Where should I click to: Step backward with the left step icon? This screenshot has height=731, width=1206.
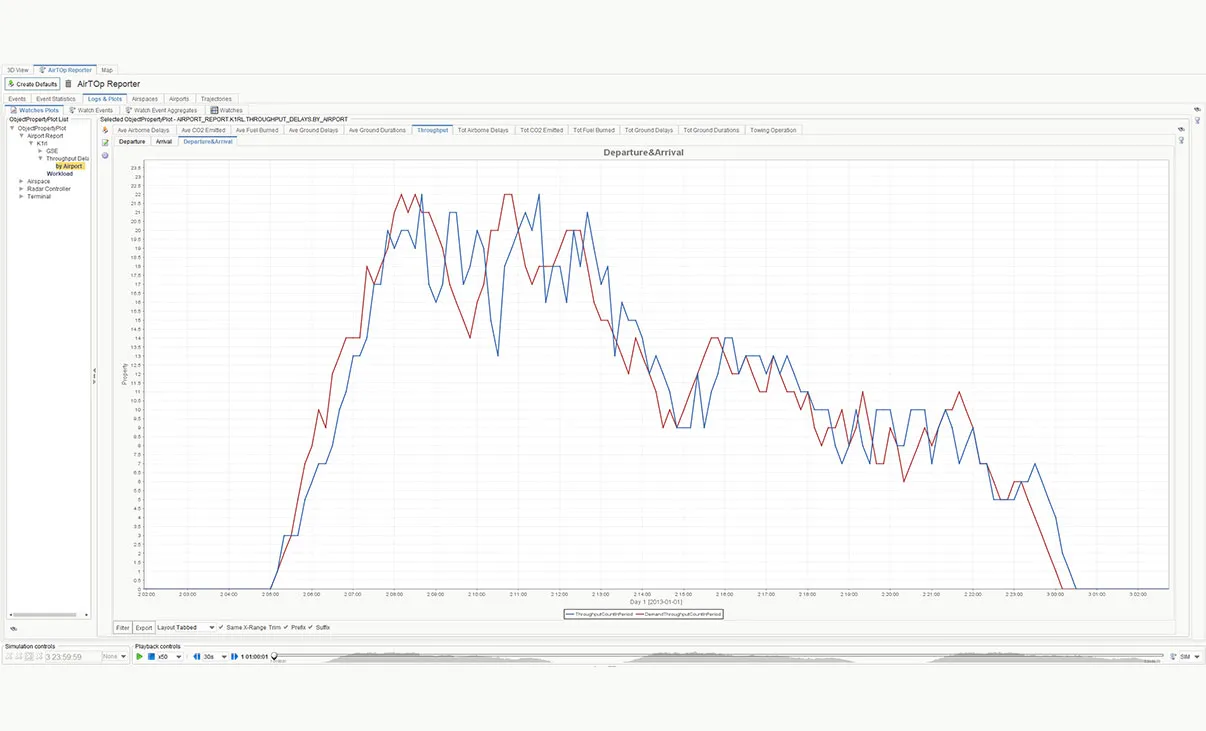pos(197,656)
